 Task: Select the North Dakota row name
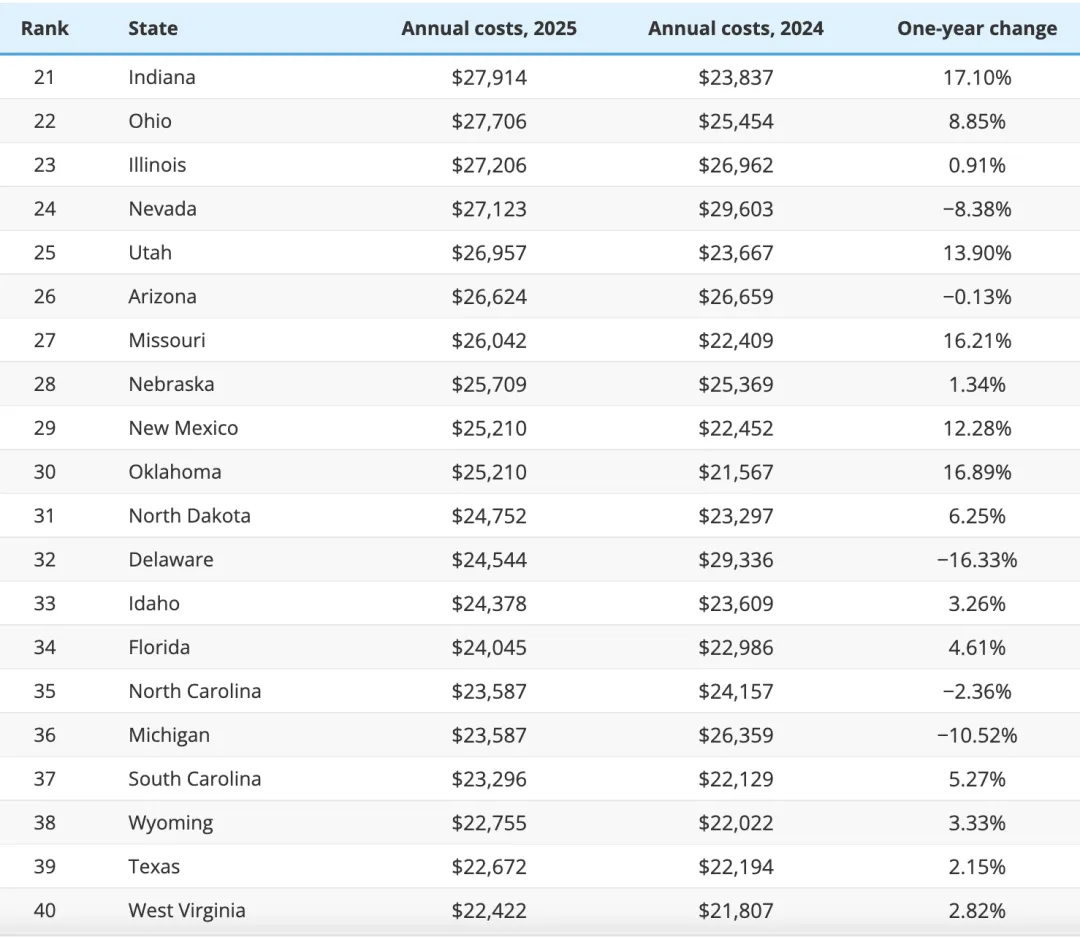pos(189,516)
